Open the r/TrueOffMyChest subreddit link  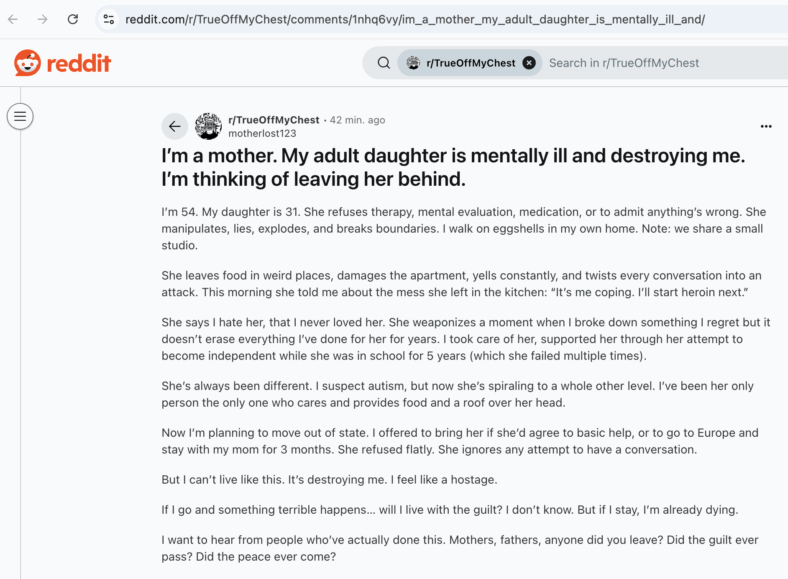(x=273, y=120)
